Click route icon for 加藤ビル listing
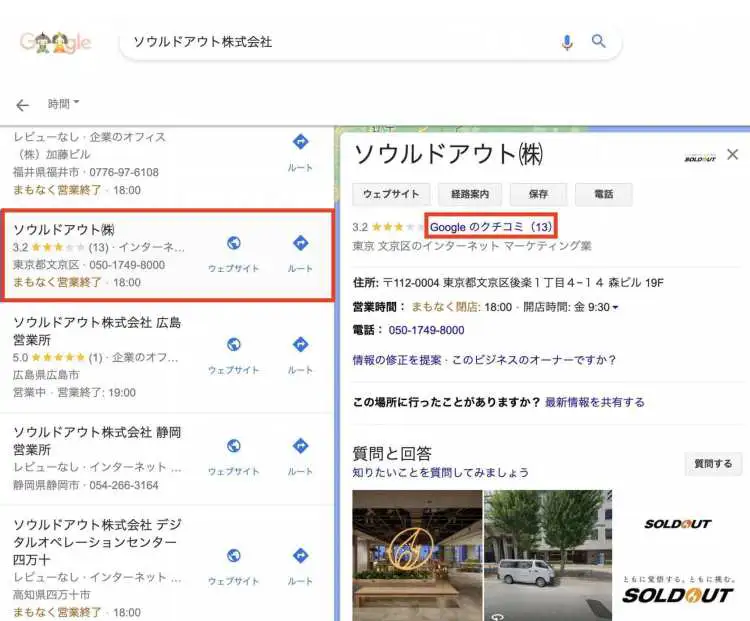 (300, 143)
